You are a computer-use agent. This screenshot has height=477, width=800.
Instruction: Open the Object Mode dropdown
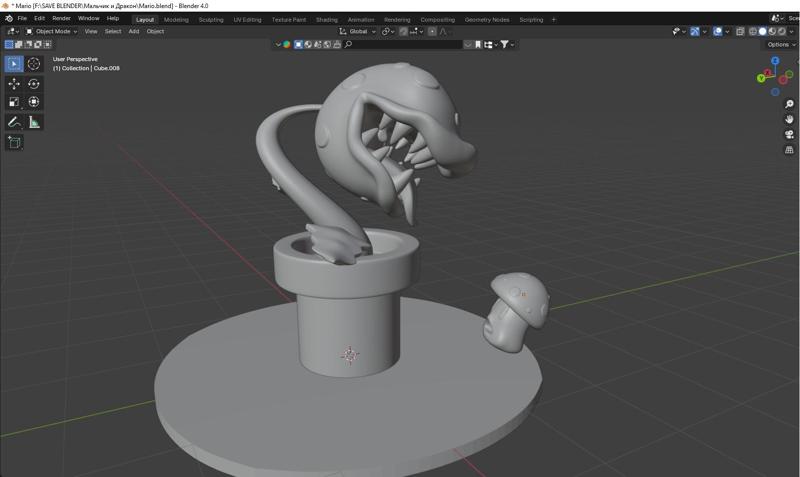pyautogui.click(x=52, y=32)
